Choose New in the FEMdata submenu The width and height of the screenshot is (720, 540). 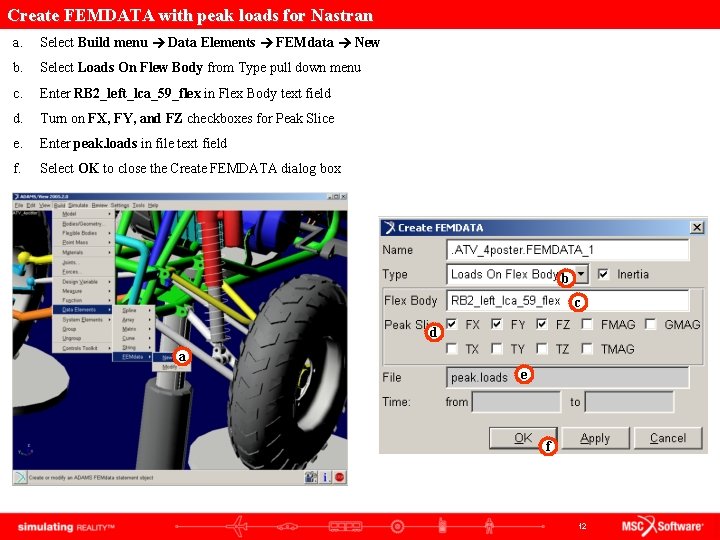coord(168,357)
